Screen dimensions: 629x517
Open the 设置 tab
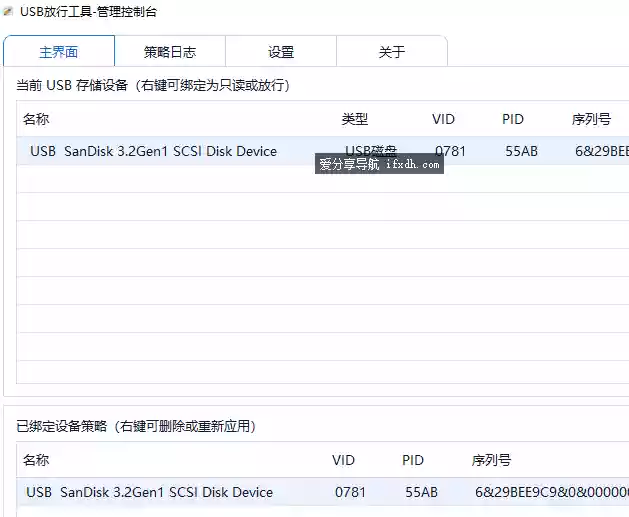tap(281, 52)
